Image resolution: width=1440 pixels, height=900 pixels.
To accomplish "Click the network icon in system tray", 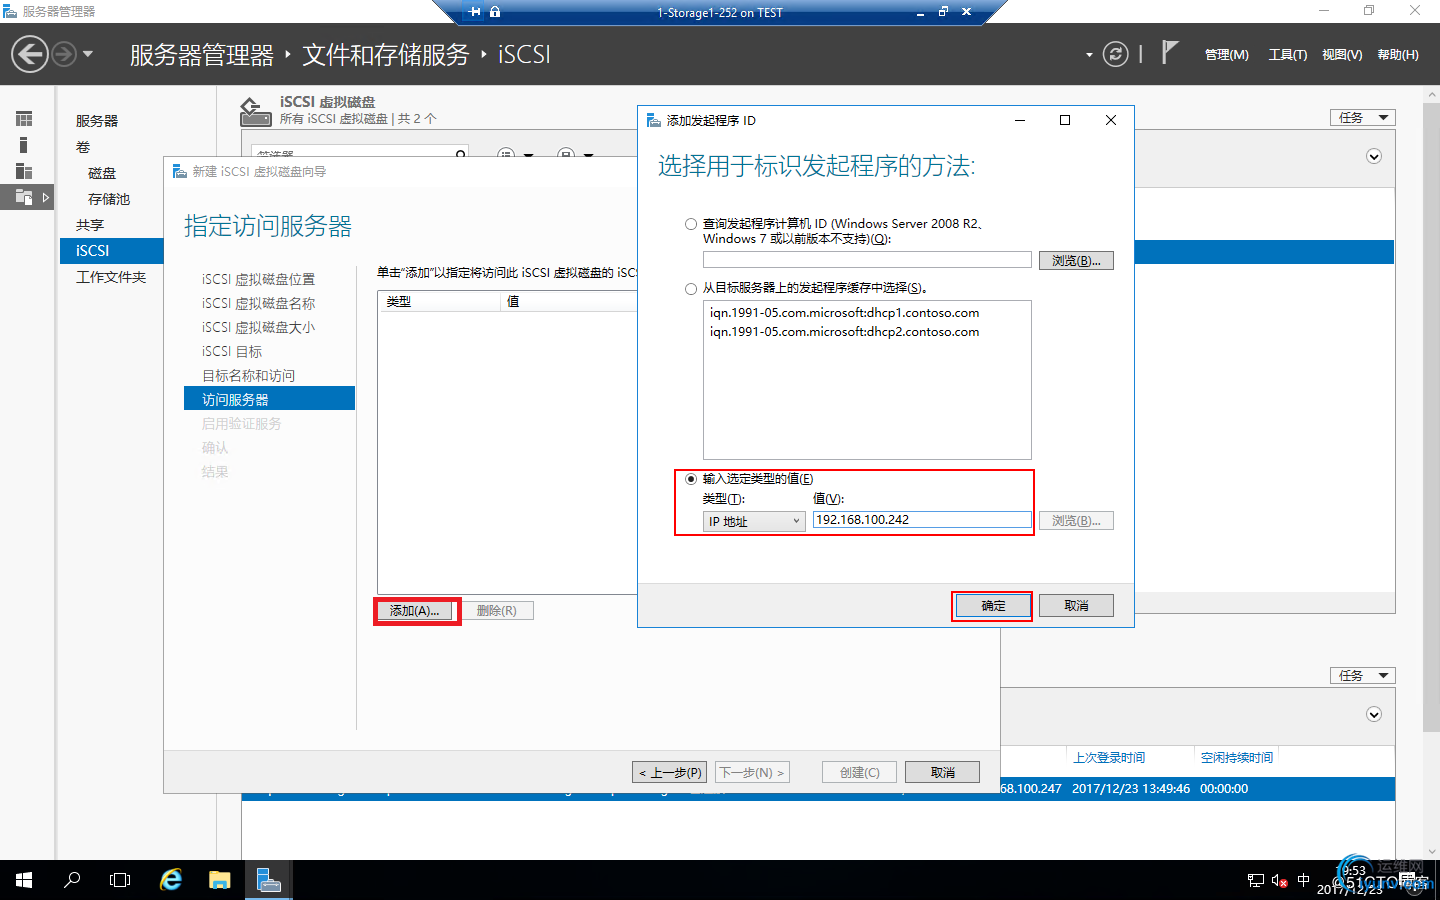I will click(x=1256, y=881).
